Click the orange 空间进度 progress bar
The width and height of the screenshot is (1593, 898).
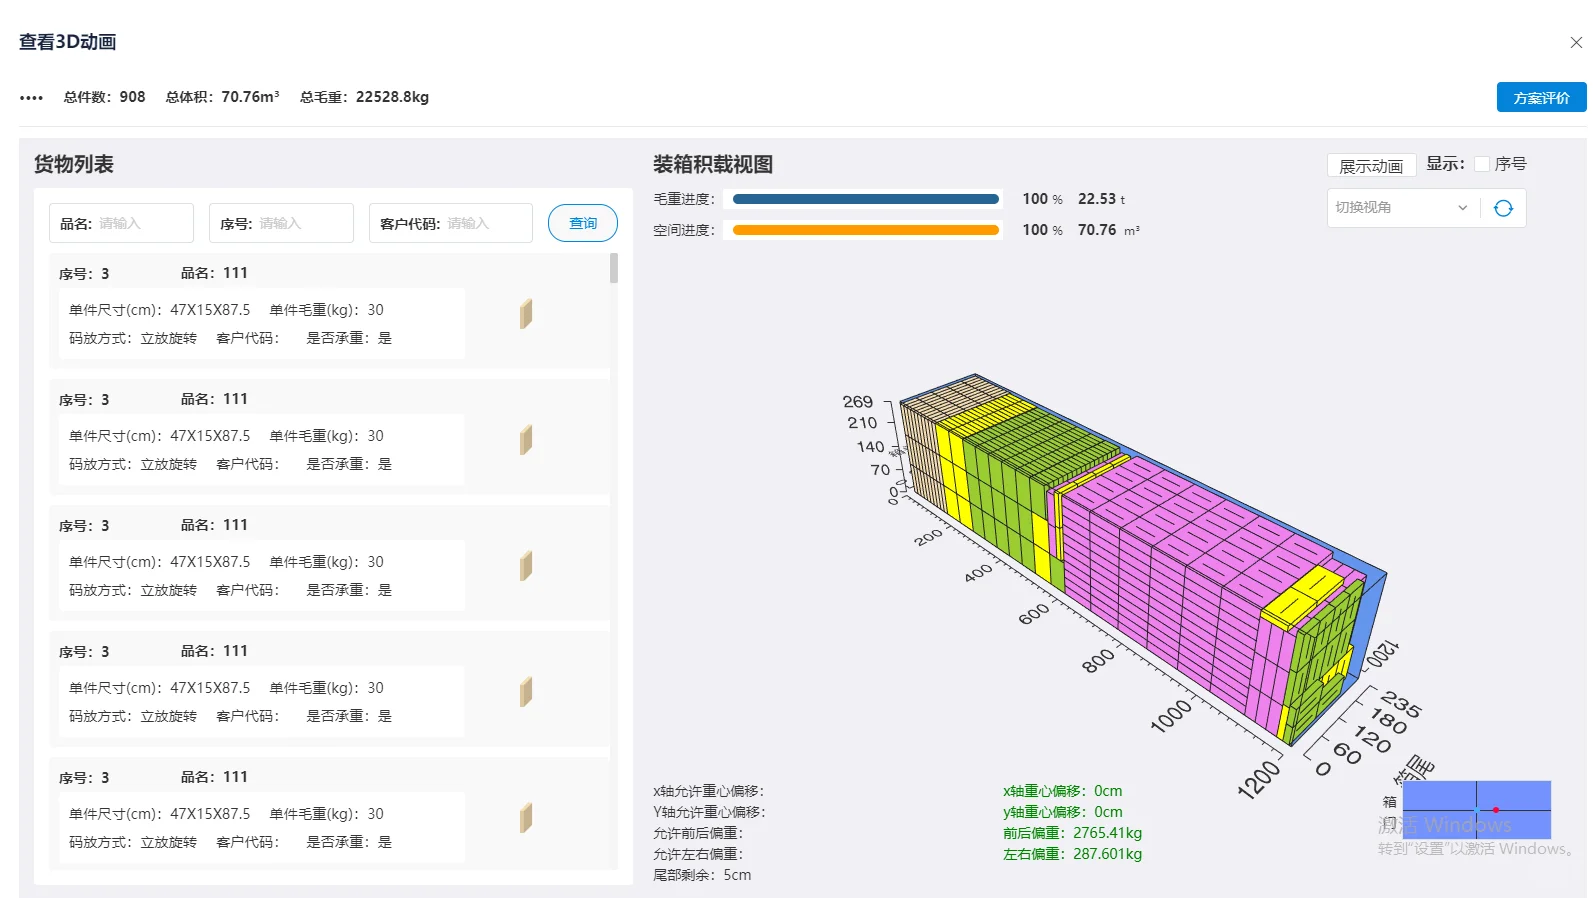tap(865, 230)
